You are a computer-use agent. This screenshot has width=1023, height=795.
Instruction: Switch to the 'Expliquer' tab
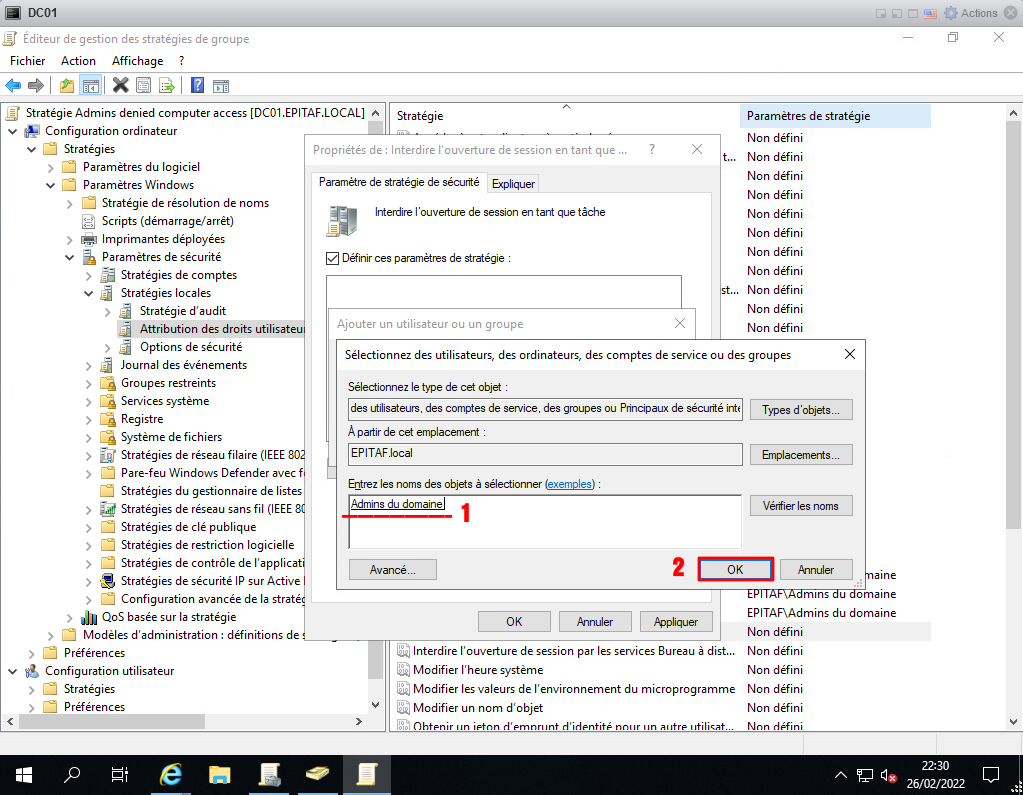click(x=514, y=183)
